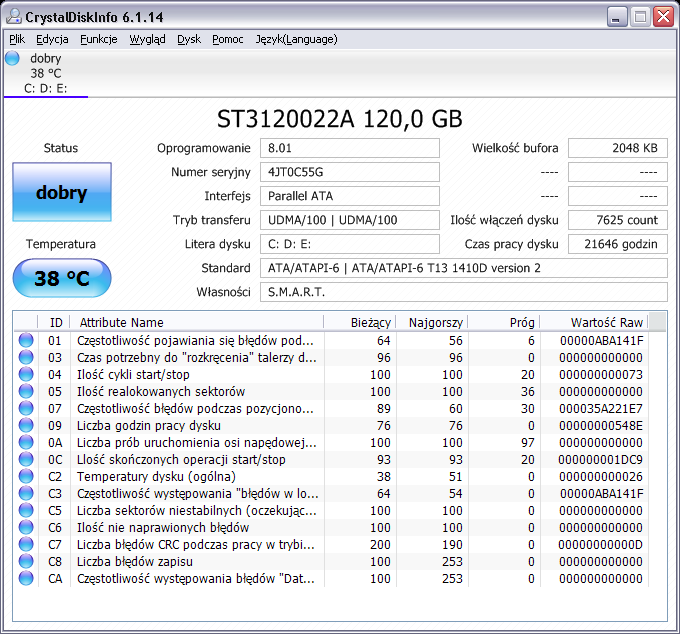Viewport: 687px width, 634px height.
Task: Click raw value 000035A221E7
Action: pyautogui.click(x=601, y=408)
